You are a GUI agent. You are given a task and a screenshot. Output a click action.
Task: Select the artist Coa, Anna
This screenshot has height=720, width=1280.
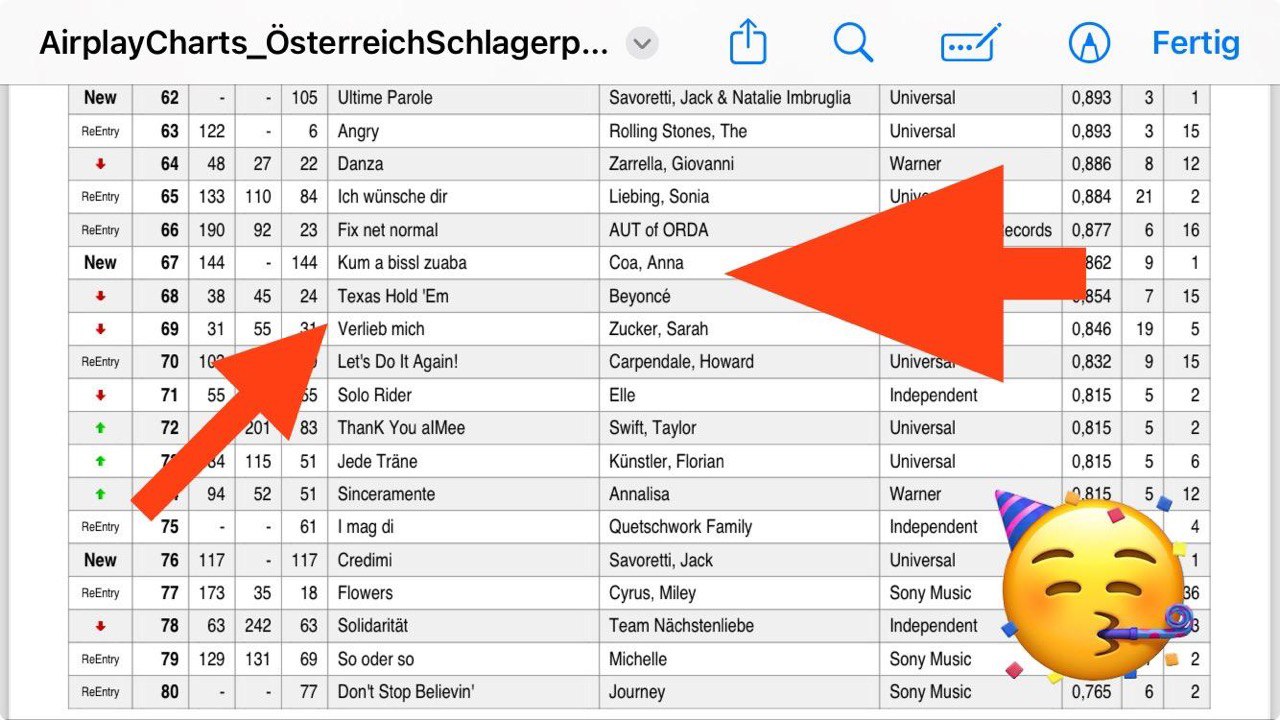tap(646, 263)
